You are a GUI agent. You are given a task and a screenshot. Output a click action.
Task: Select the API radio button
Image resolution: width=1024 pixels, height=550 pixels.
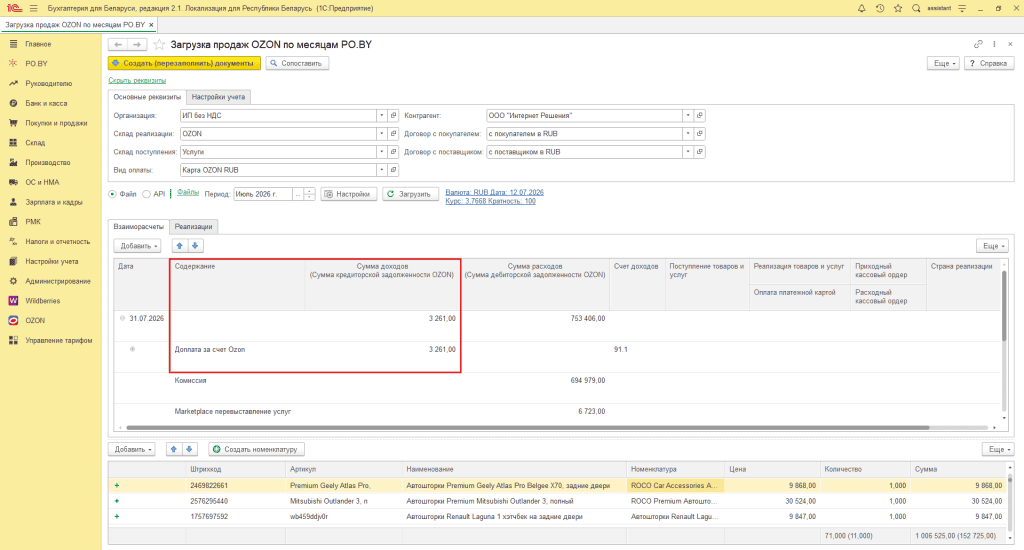(x=146, y=194)
